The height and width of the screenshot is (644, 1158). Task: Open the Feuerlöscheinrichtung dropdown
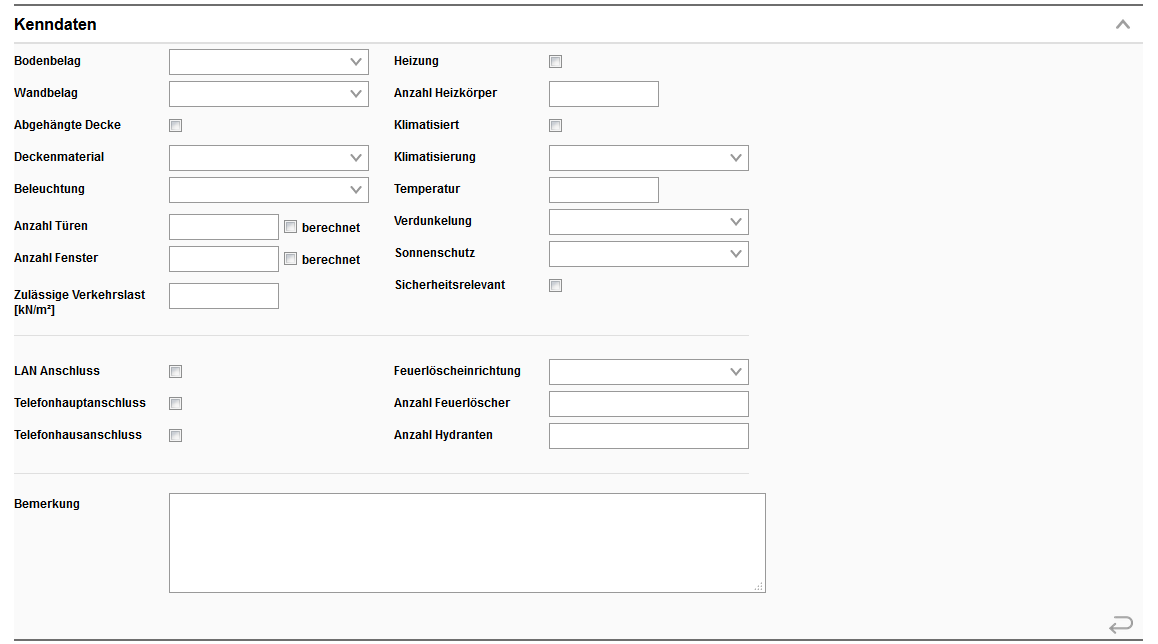coord(648,372)
